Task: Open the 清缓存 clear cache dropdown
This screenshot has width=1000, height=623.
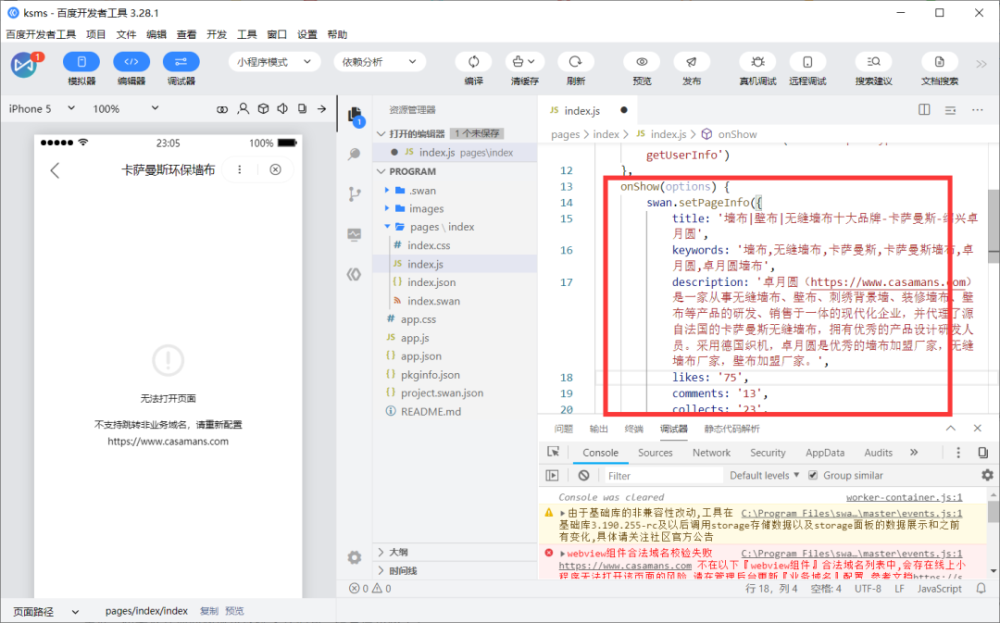Action: [524, 62]
